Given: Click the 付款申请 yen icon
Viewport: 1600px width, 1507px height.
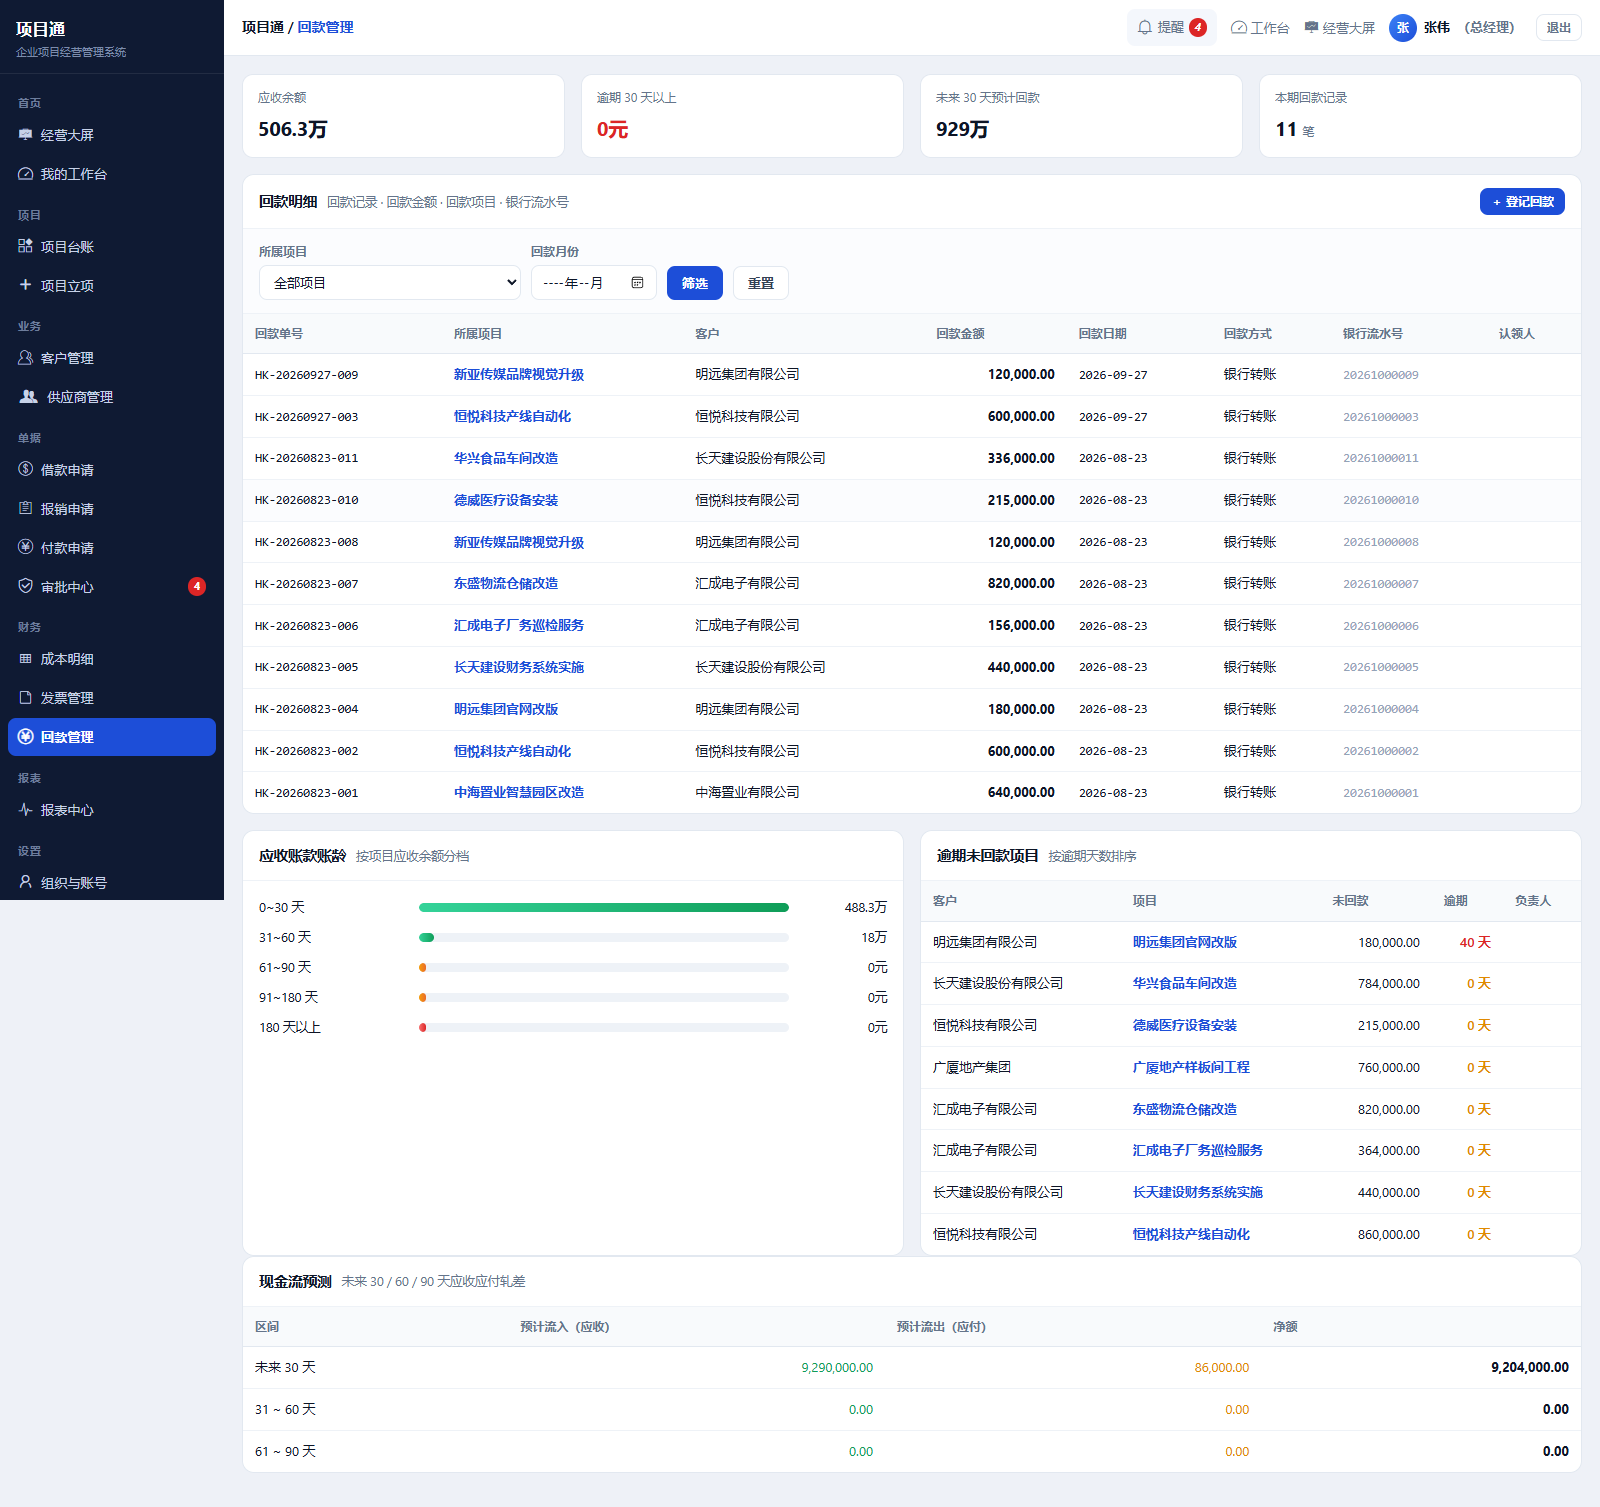Looking at the screenshot, I should (x=26, y=547).
